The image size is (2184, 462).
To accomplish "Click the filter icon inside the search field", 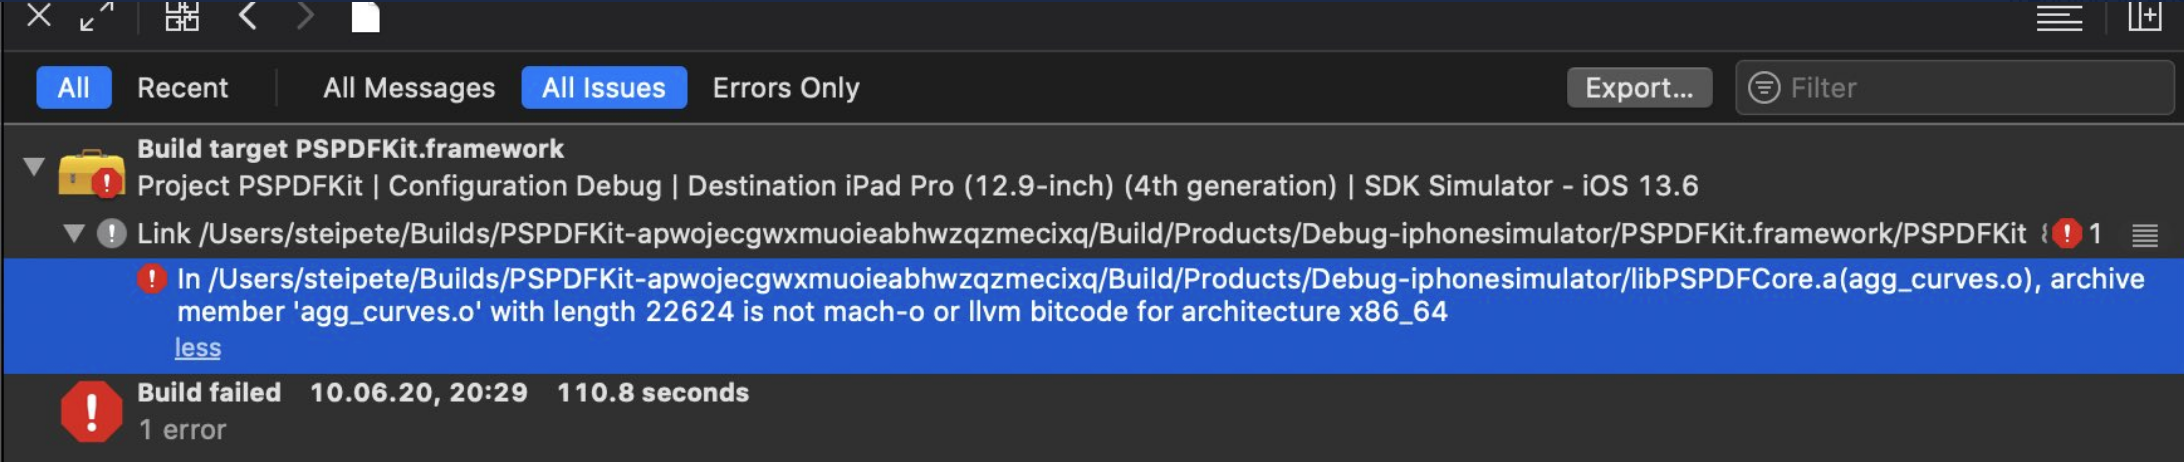I will pos(1763,88).
